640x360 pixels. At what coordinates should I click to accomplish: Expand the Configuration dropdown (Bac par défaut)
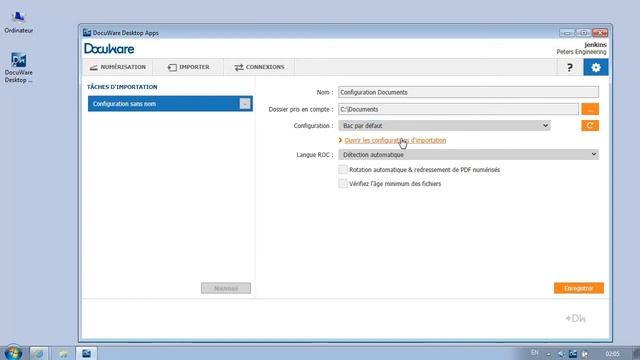(444, 126)
